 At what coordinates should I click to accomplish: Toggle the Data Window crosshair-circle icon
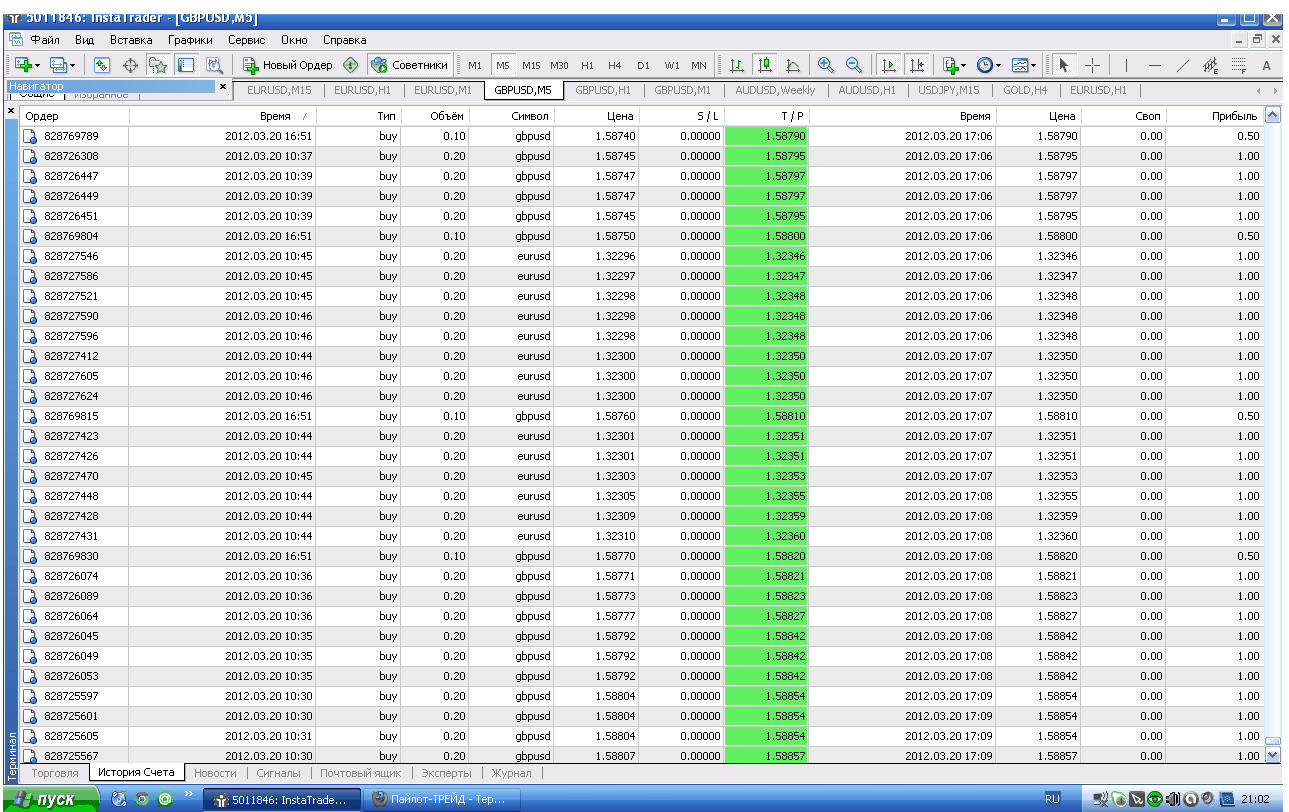(x=130, y=65)
